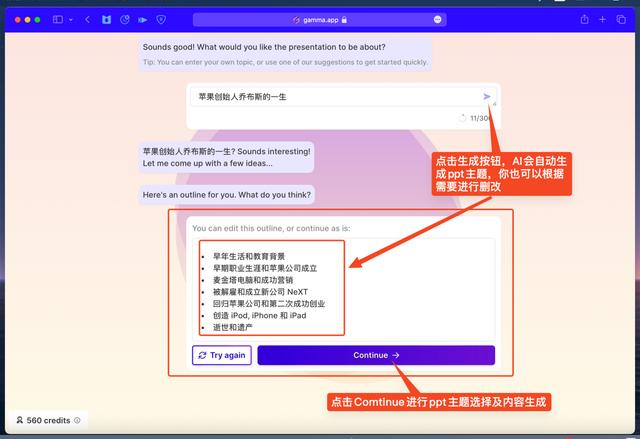
Task: Click the outline line 回归苹果公司和第二次成功创业
Action: (x=269, y=304)
